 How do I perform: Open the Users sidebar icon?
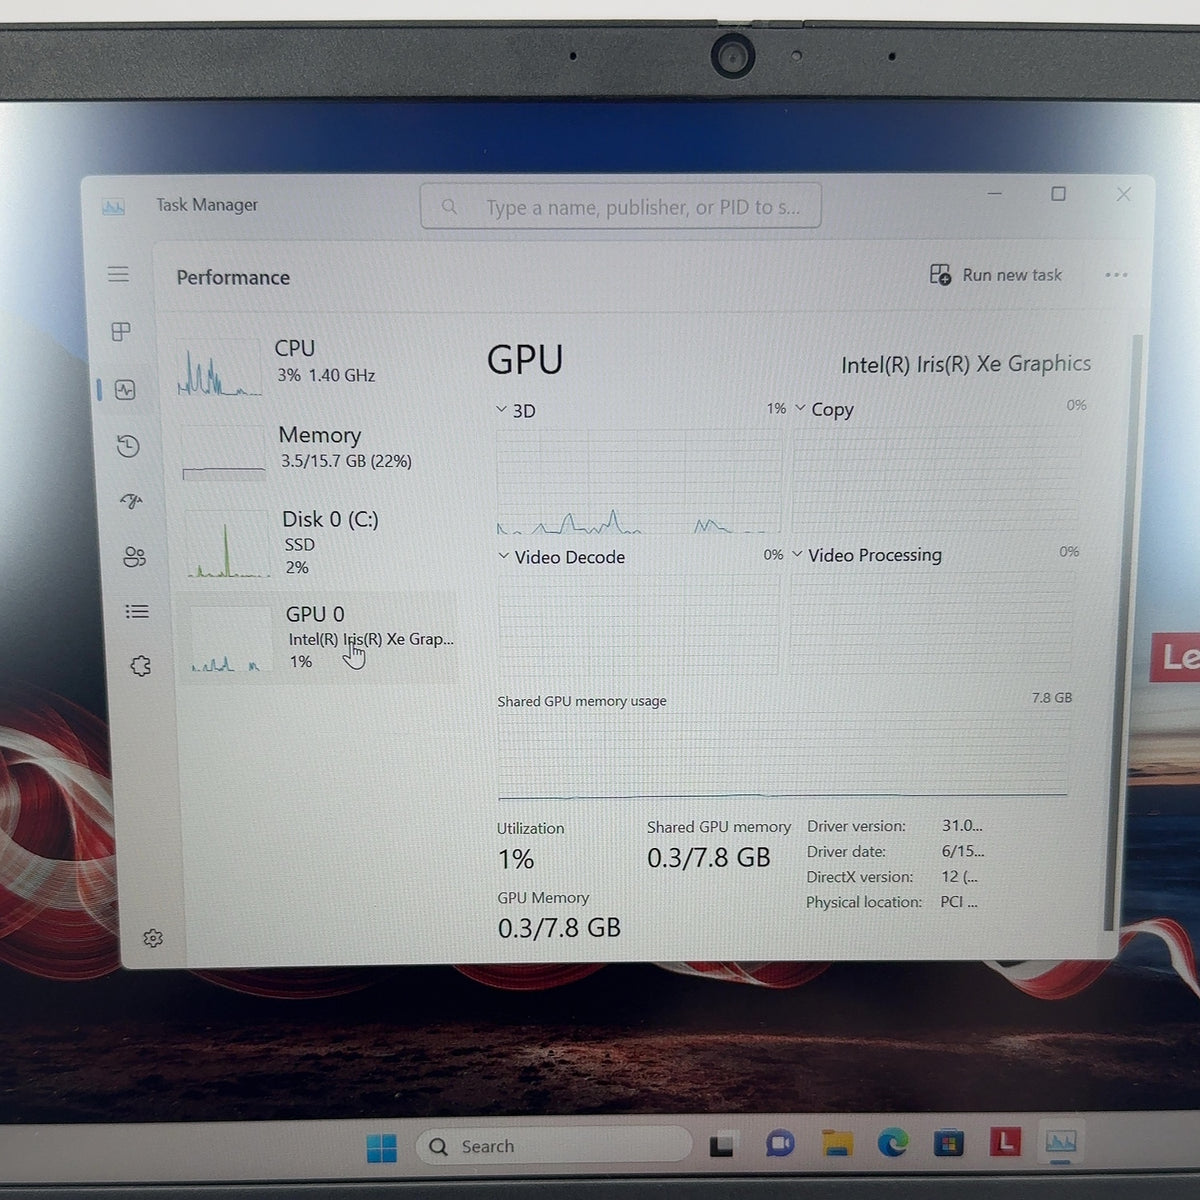coord(134,557)
